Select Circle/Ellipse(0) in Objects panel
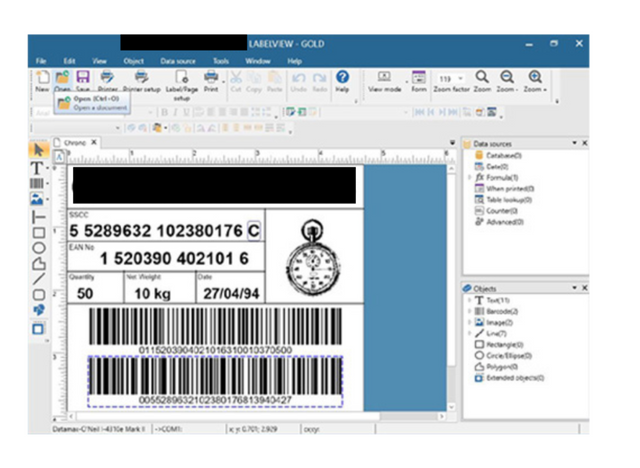 503,355
